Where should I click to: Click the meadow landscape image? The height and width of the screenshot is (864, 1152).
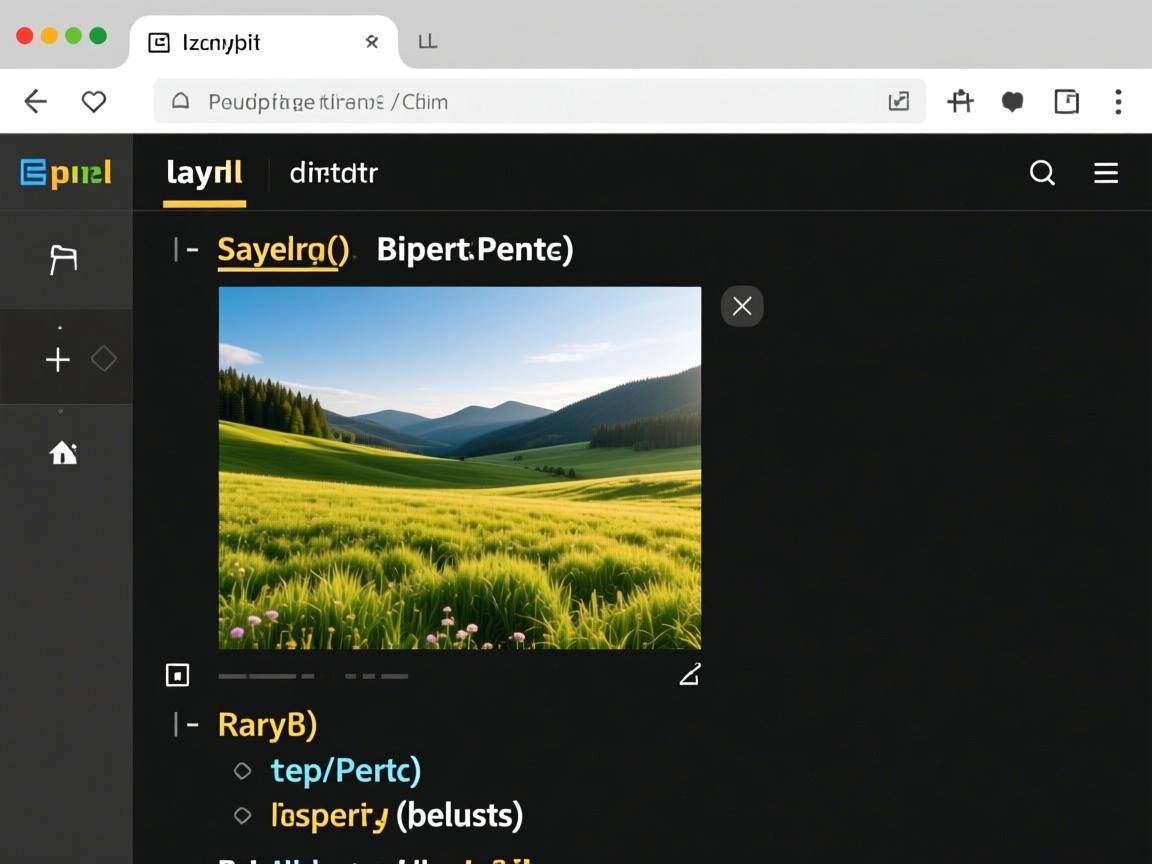tap(460, 468)
